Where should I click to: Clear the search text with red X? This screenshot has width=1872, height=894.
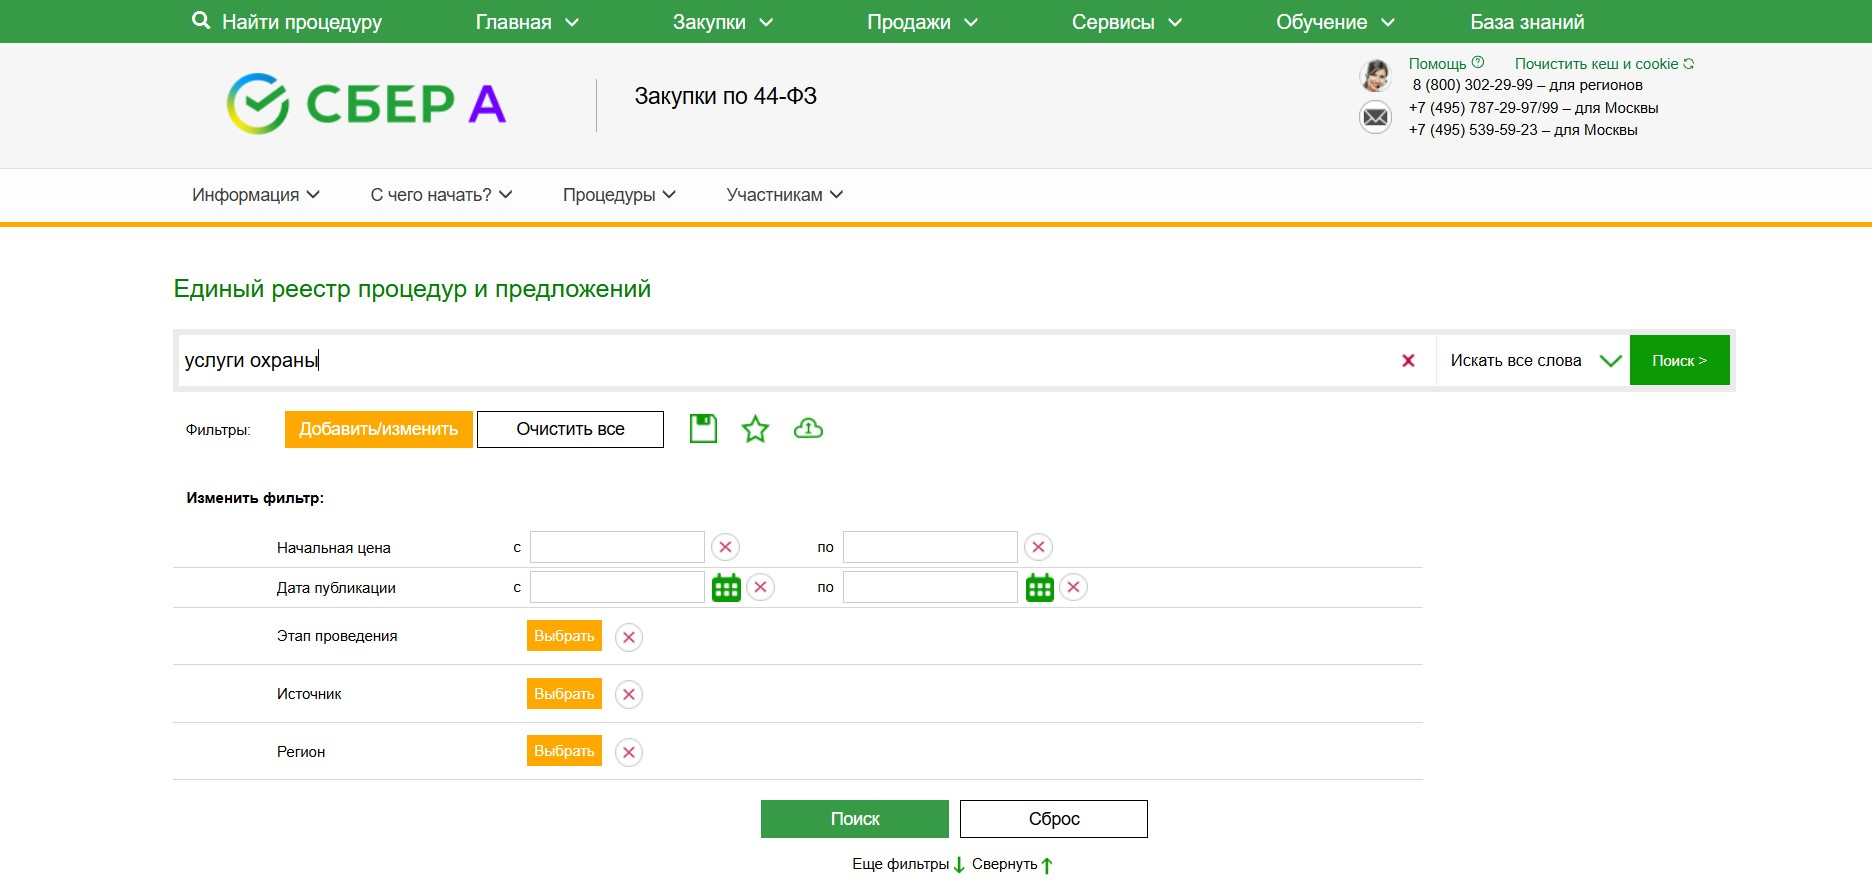(1408, 361)
